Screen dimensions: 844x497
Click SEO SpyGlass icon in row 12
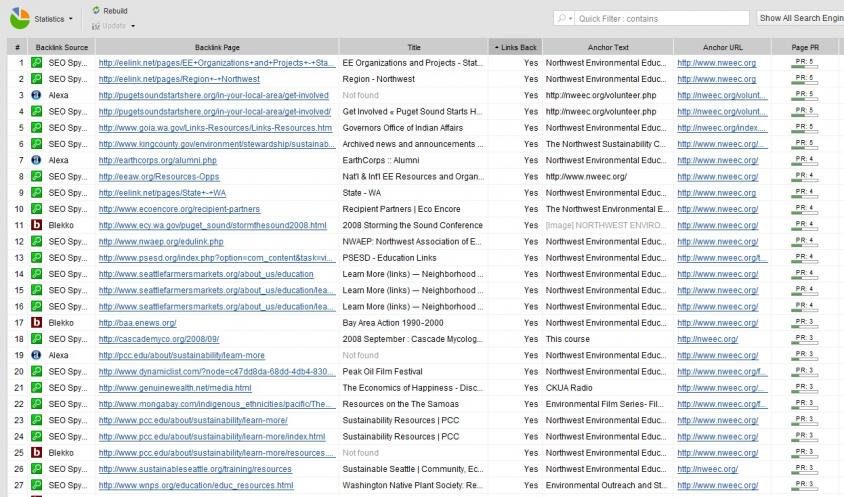[x=36, y=241]
